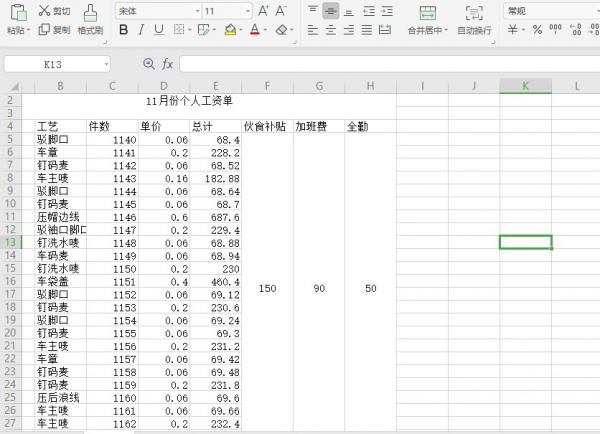This screenshot has width=600, height=434.
Task: Click the title cell 11月份个人工资单
Action: (x=189, y=101)
